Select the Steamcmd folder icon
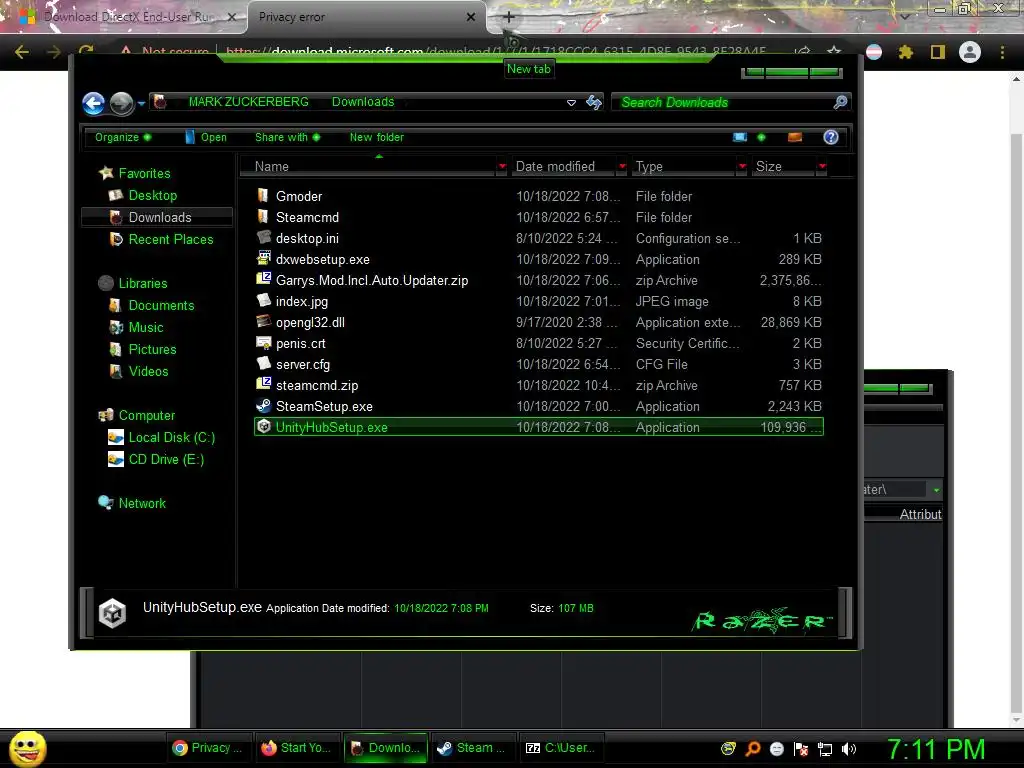The height and width of the screenshot is (768, 1024). [263, 216]
